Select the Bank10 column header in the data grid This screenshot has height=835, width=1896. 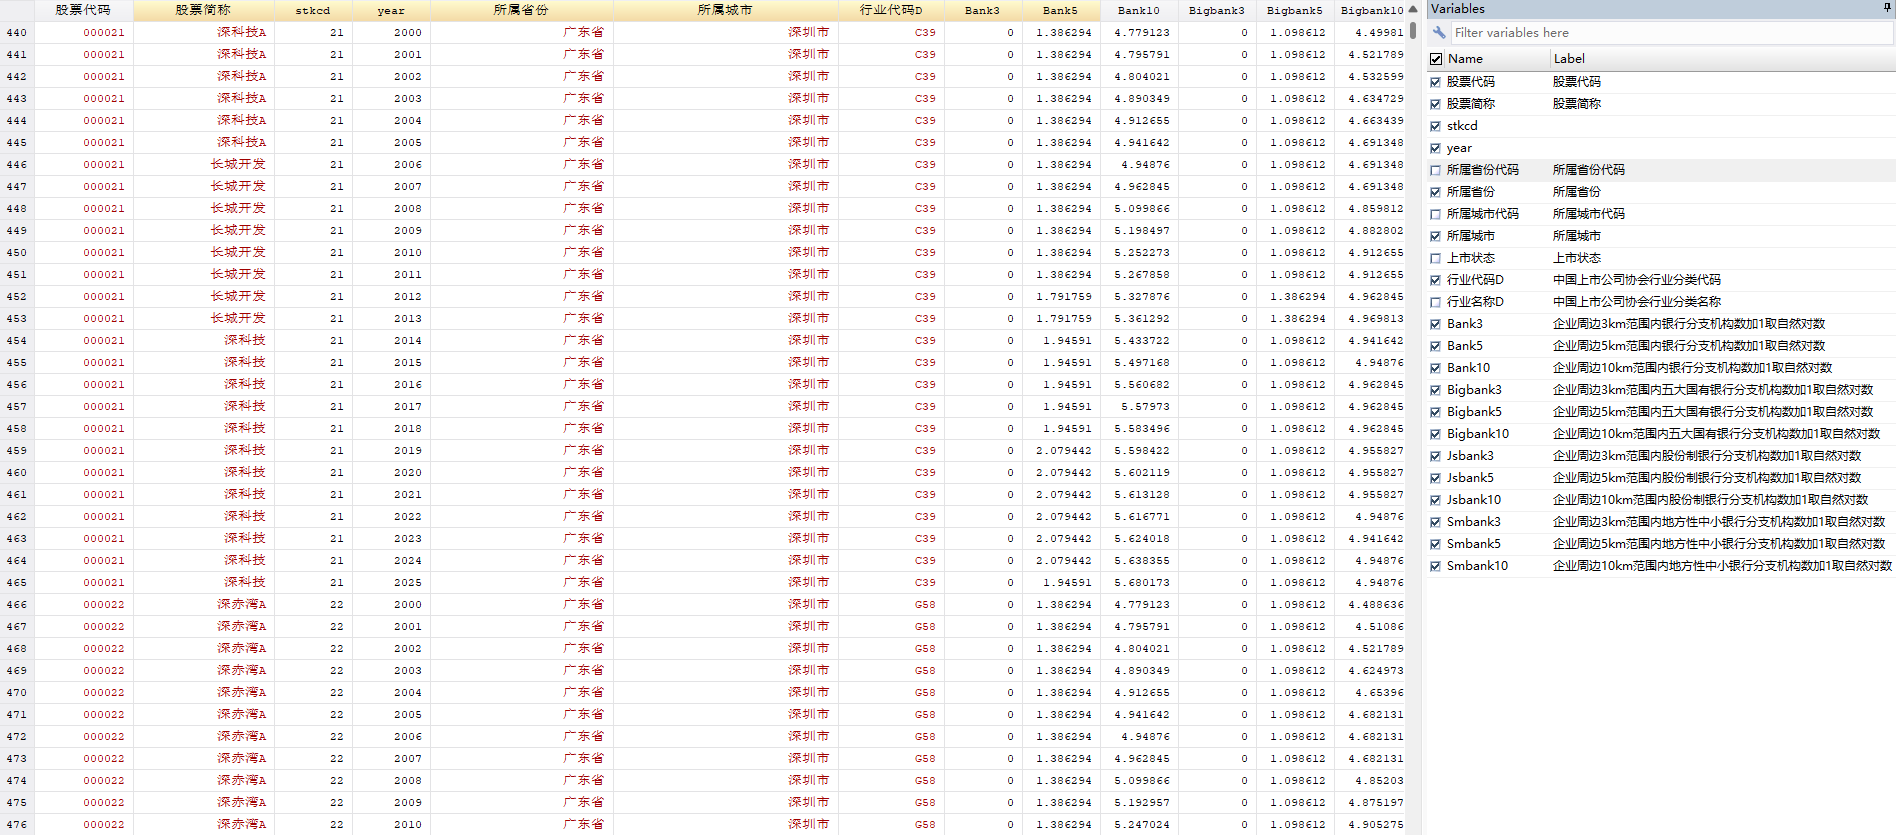coord(1138,10)
